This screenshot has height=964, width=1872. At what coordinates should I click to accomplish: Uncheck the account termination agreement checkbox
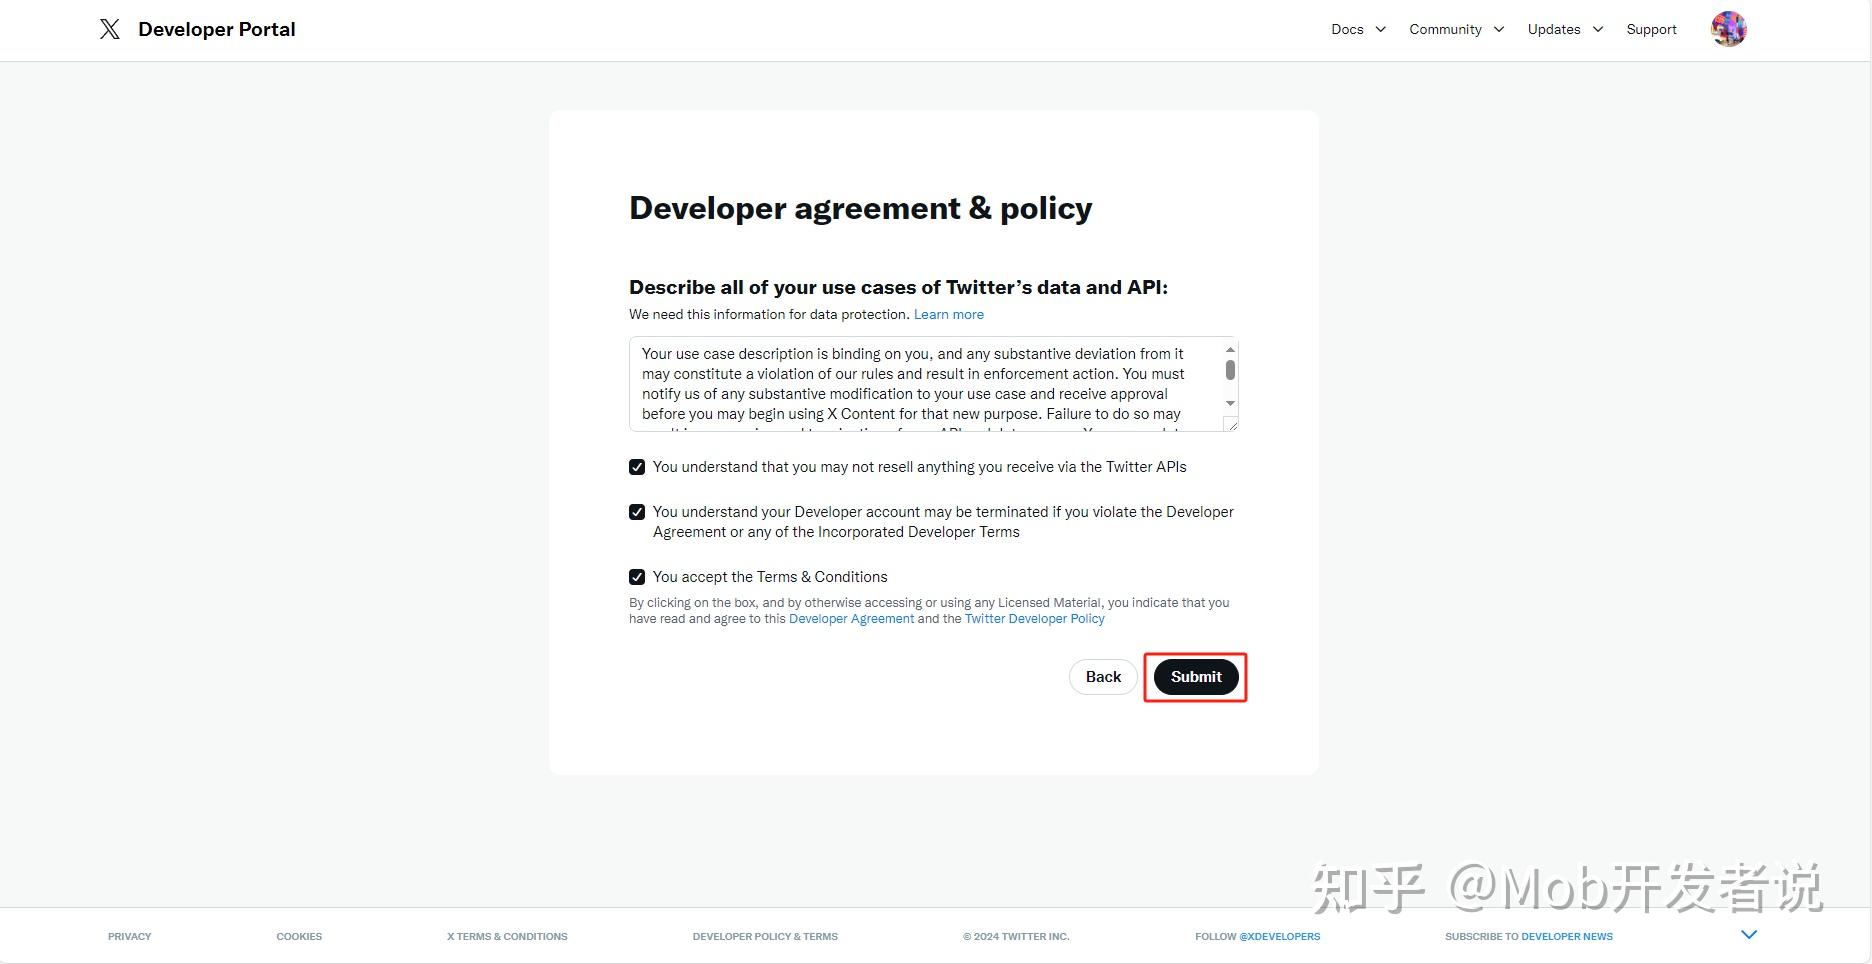click(x=637, y=511)
